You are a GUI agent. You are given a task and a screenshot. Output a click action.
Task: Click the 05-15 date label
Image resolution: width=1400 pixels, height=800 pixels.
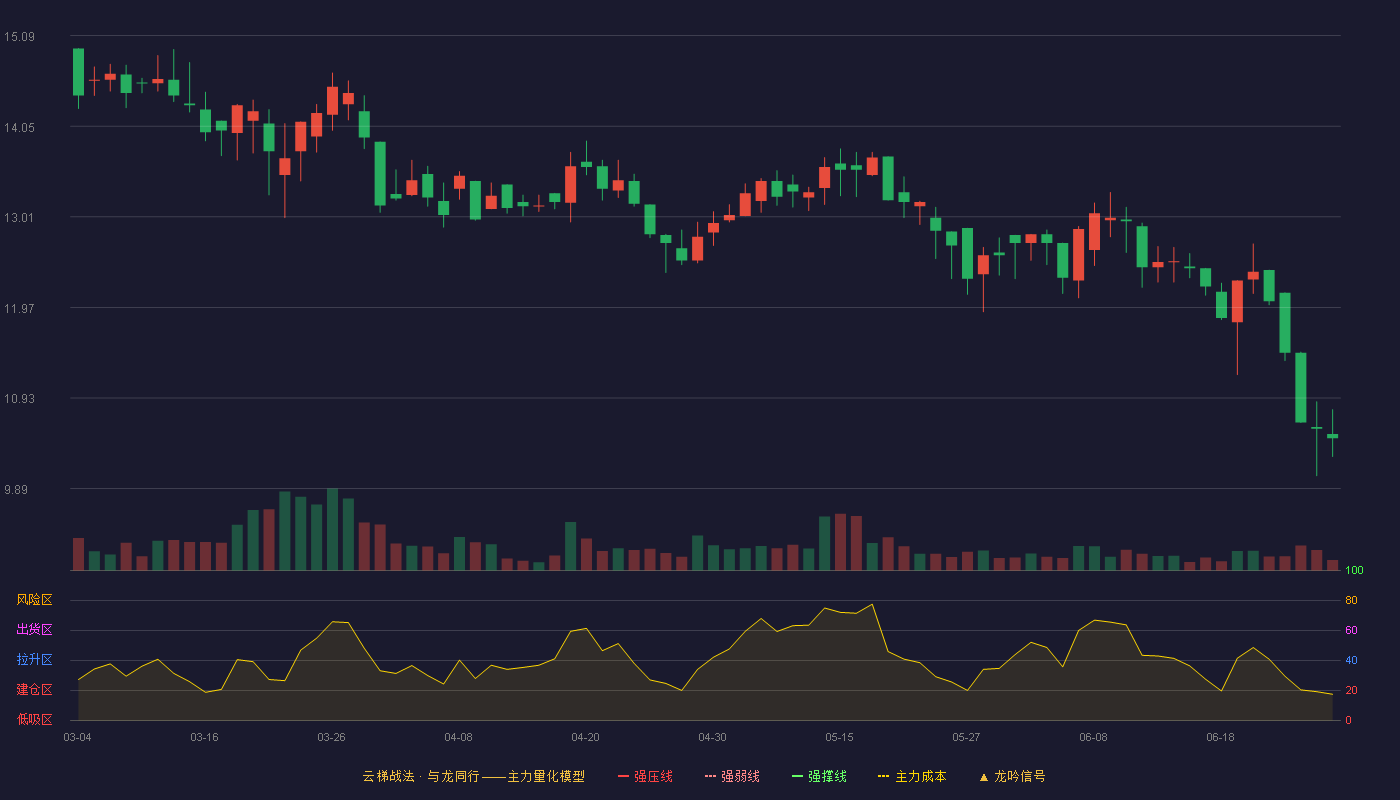(839, 737)
